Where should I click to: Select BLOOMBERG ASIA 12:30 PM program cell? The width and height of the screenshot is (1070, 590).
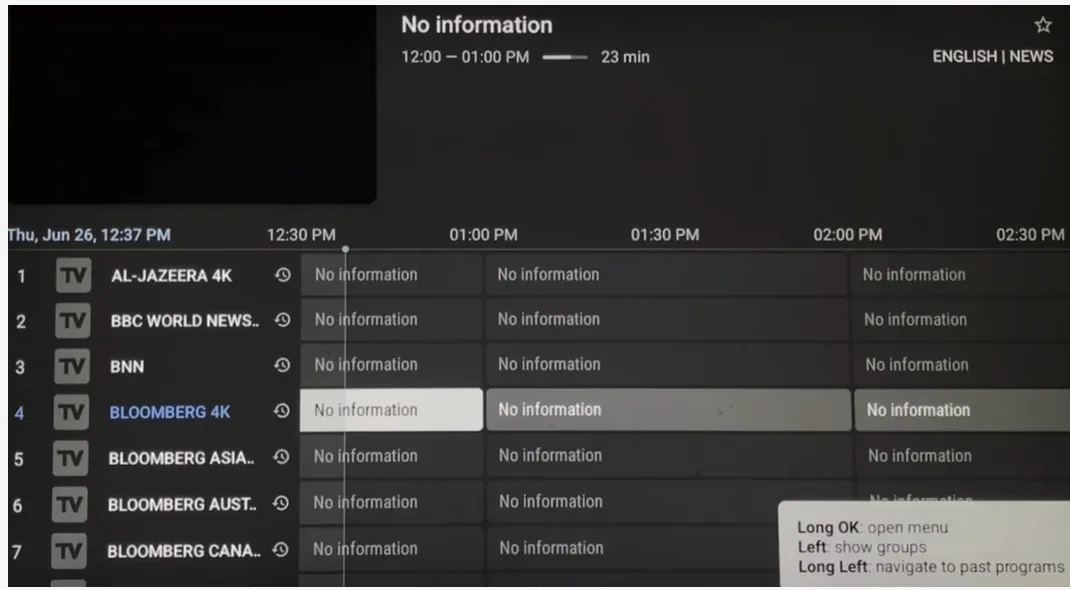[x=391, y=456]
